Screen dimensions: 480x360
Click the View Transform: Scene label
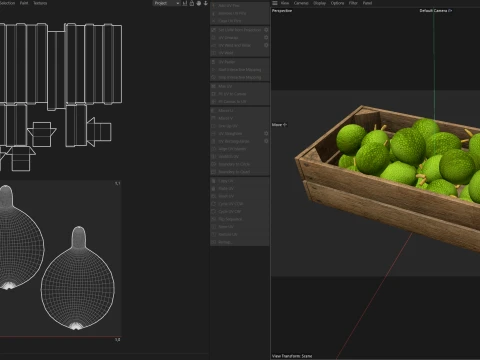(292, 356)
